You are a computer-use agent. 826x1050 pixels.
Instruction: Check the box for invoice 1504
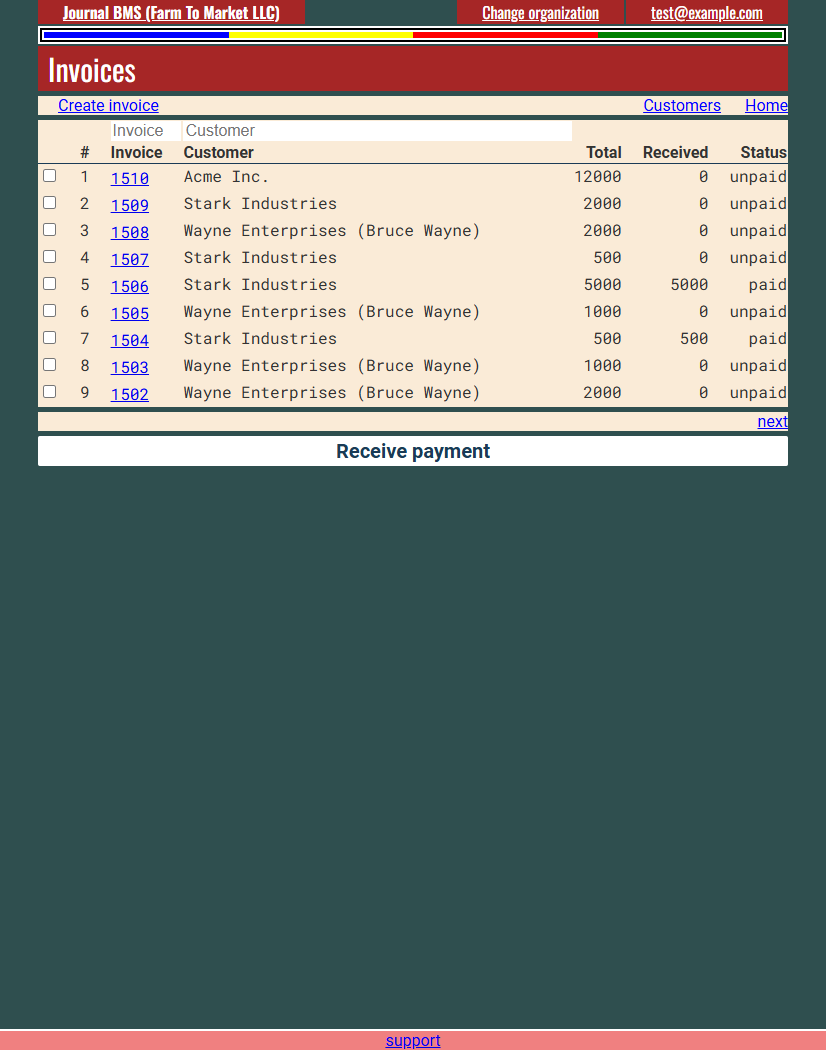tap(50, 338)
